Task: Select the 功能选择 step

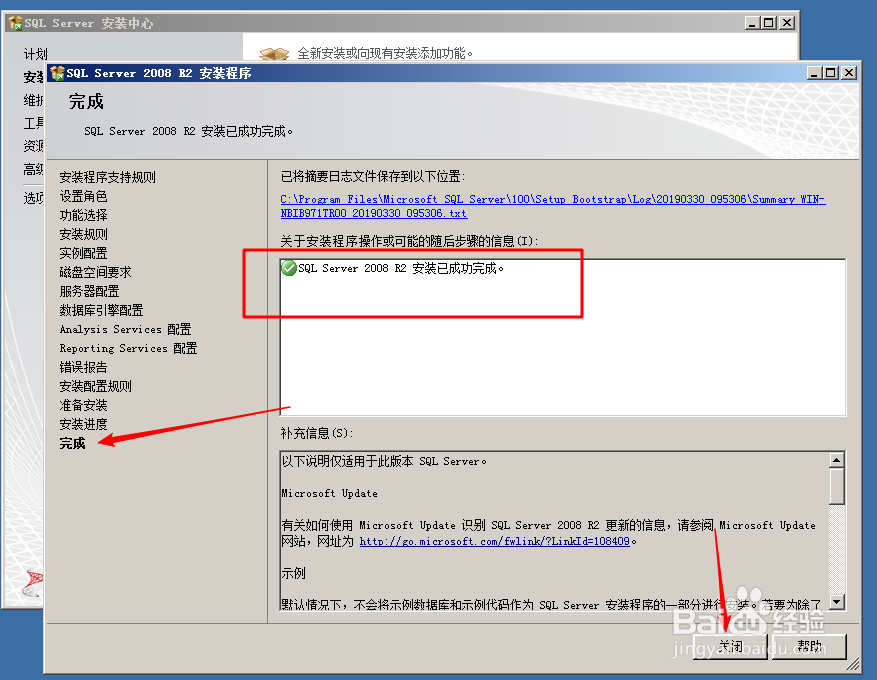Action: [x=83, y=215]
